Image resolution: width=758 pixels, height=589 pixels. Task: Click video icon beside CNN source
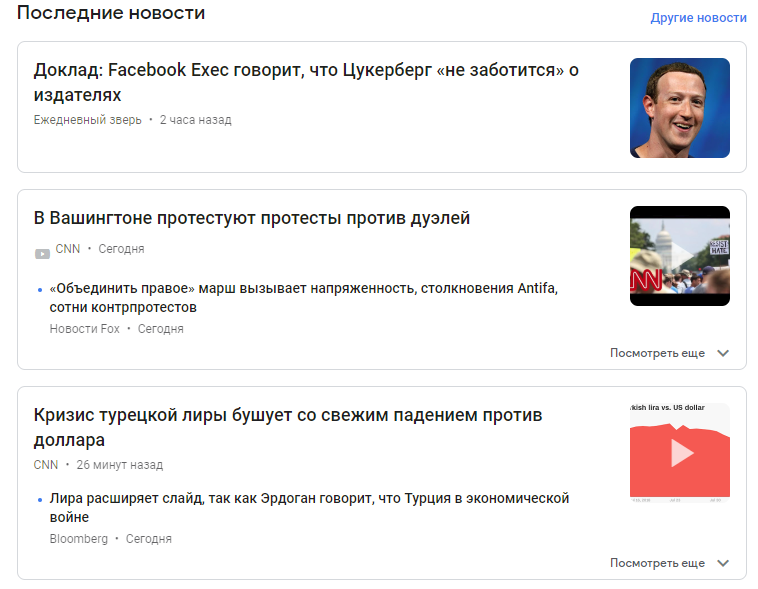point(43,253)
